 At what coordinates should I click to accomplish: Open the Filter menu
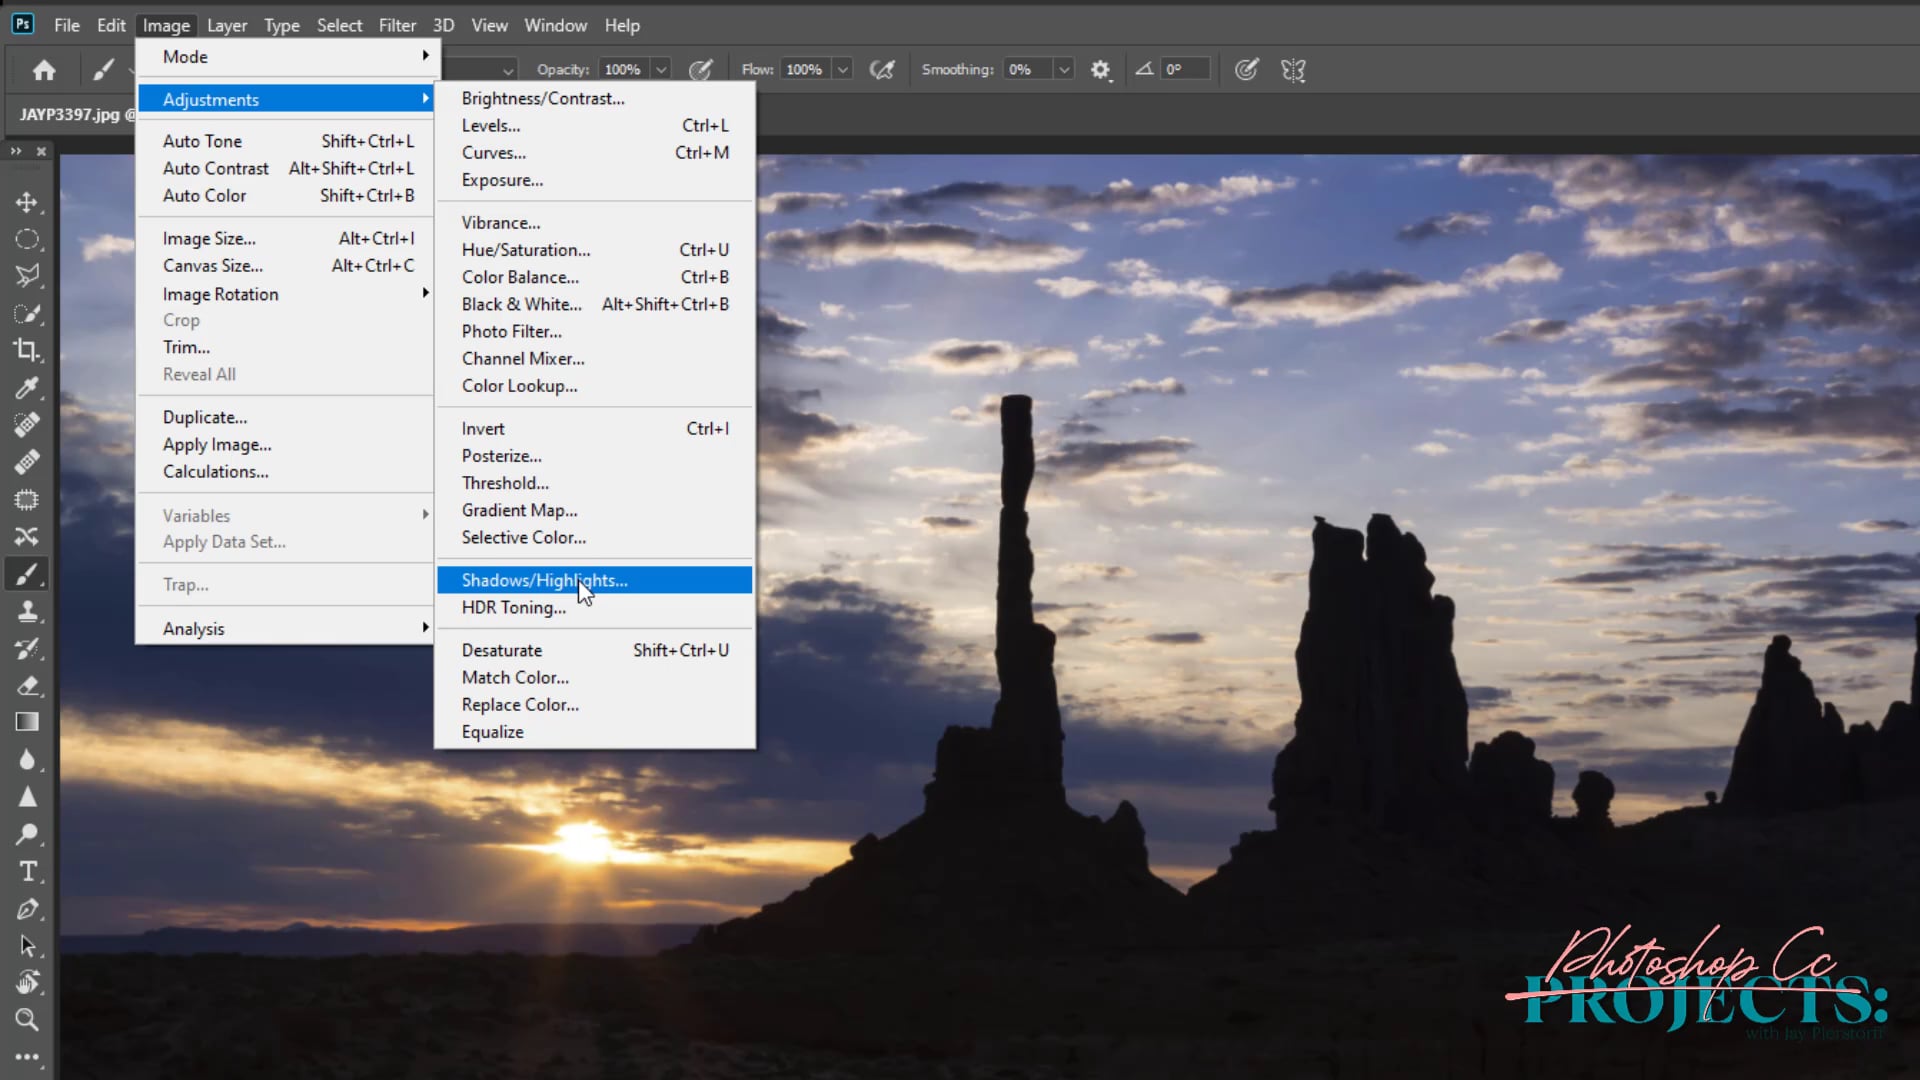click(x=397, y=25)
